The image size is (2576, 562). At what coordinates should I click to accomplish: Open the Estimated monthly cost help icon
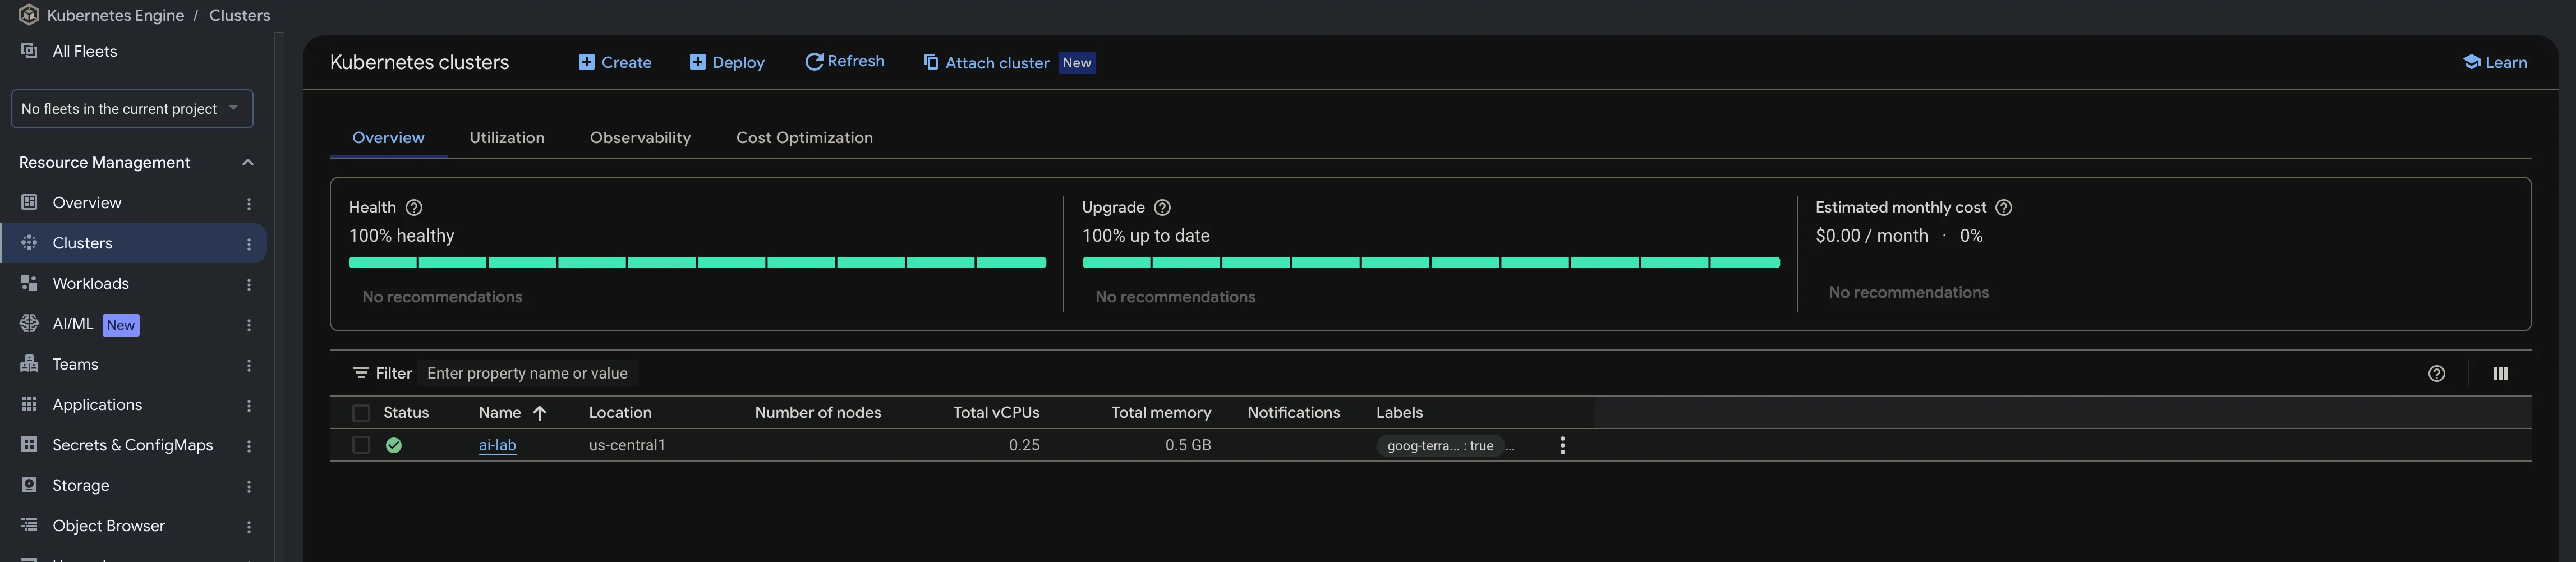point(2004,207)
